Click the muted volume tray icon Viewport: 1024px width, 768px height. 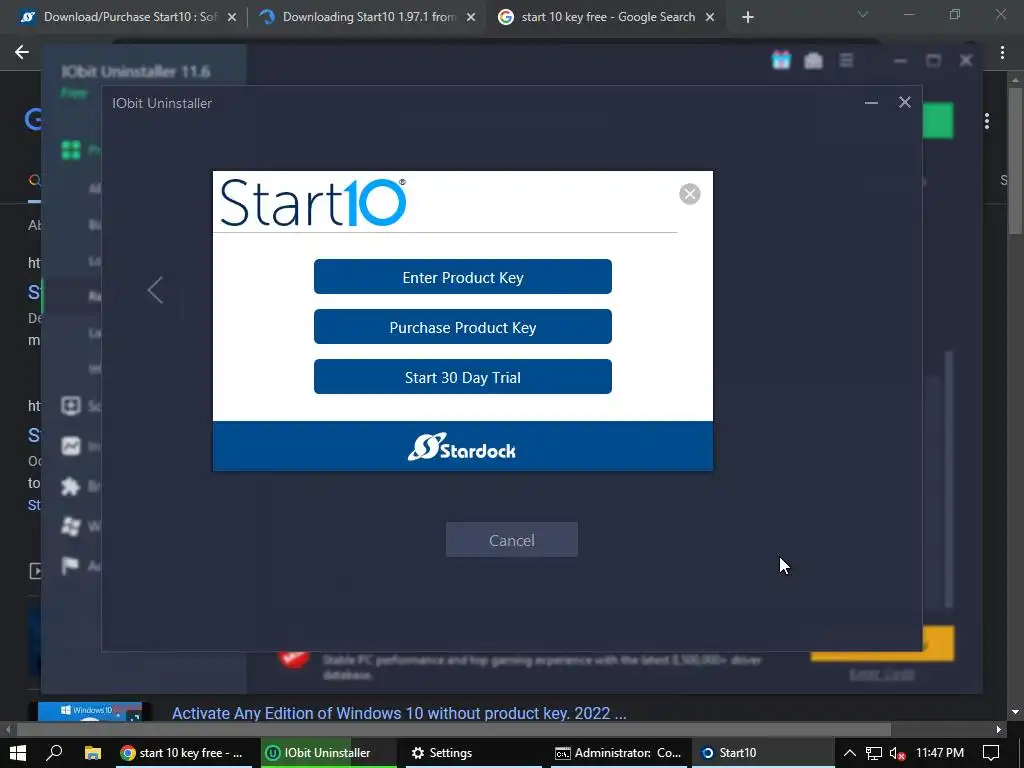898,753
